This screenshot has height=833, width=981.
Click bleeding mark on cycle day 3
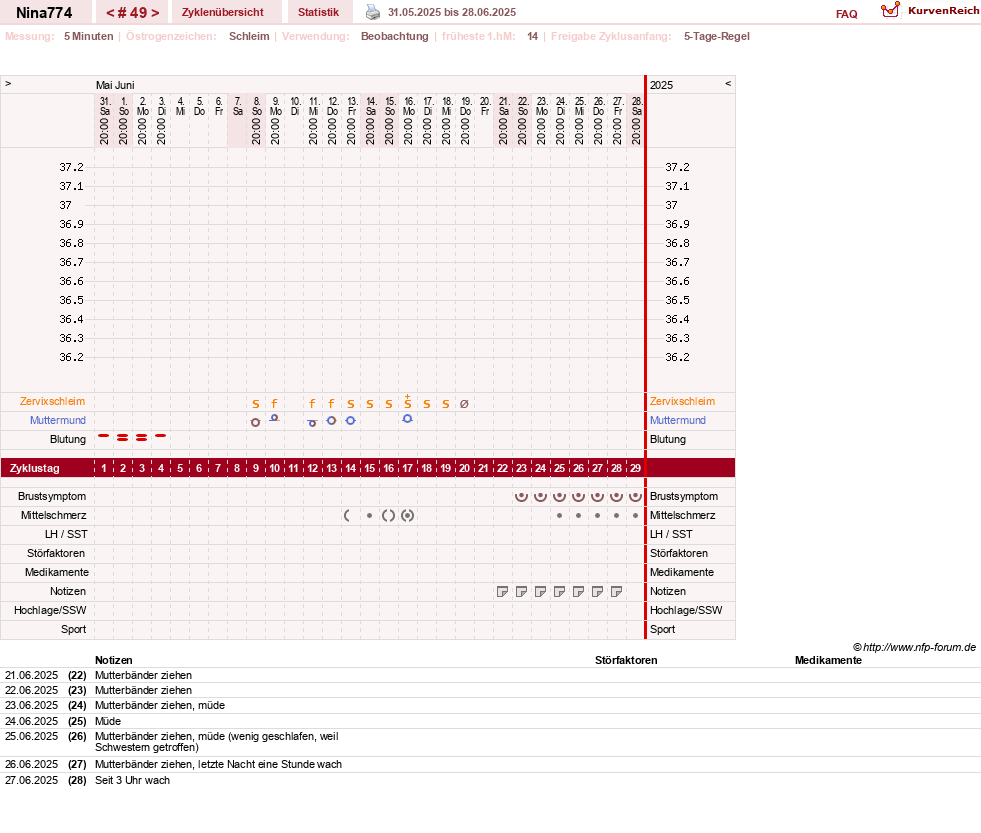coord(141,437)
